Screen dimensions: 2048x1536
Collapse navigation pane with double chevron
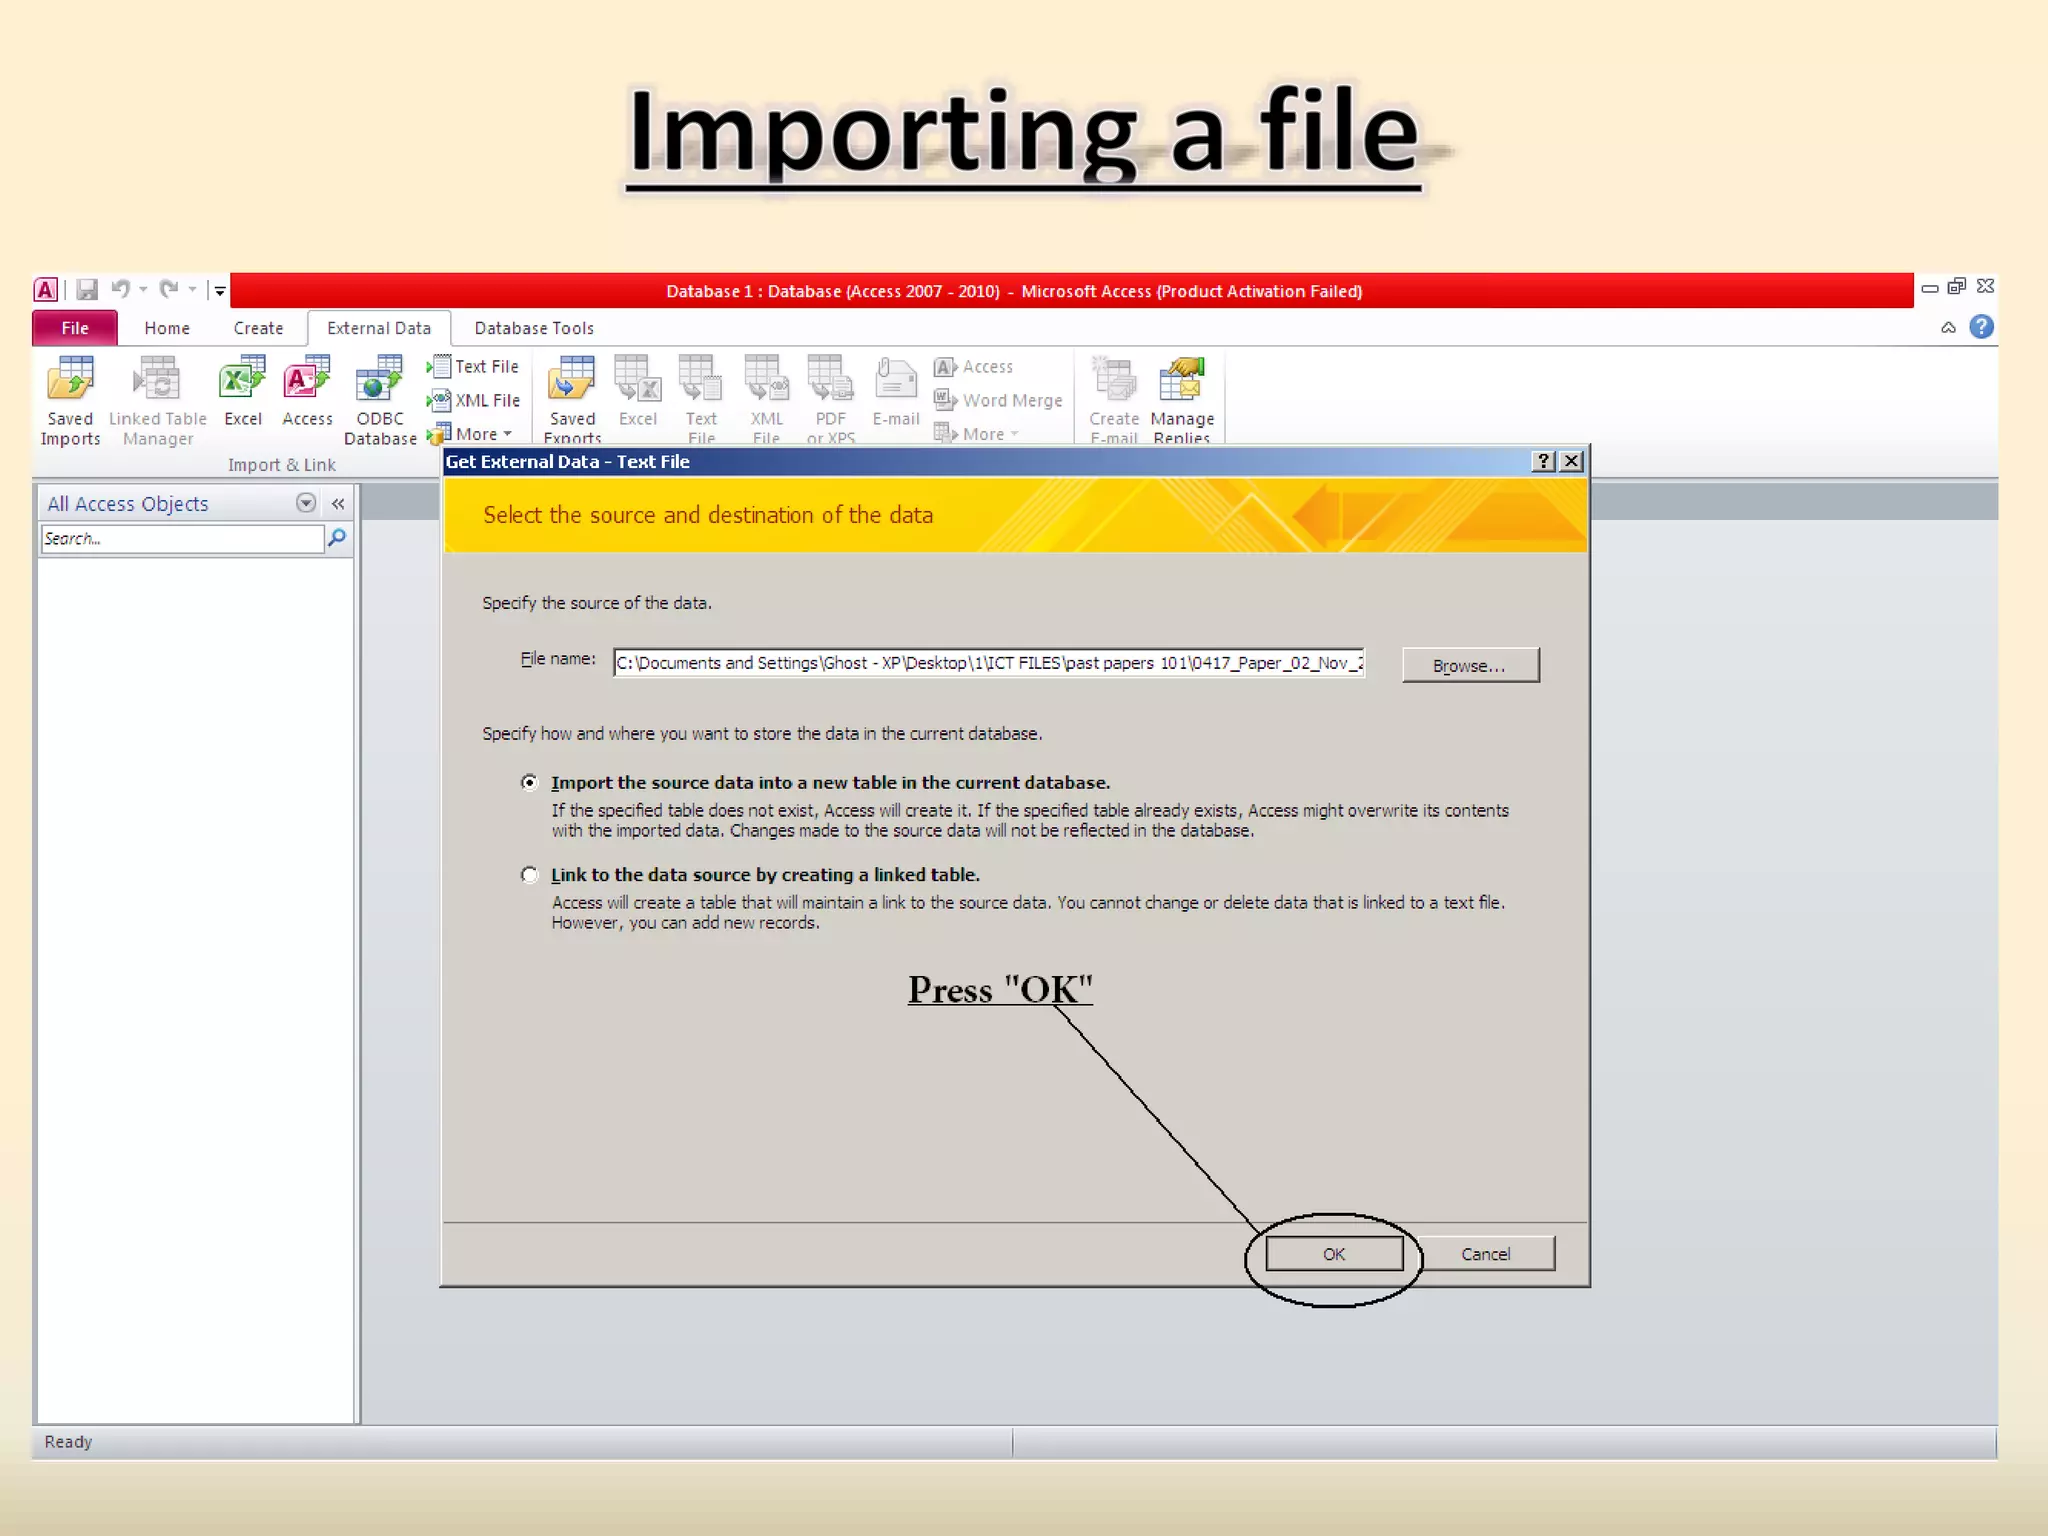338,504
